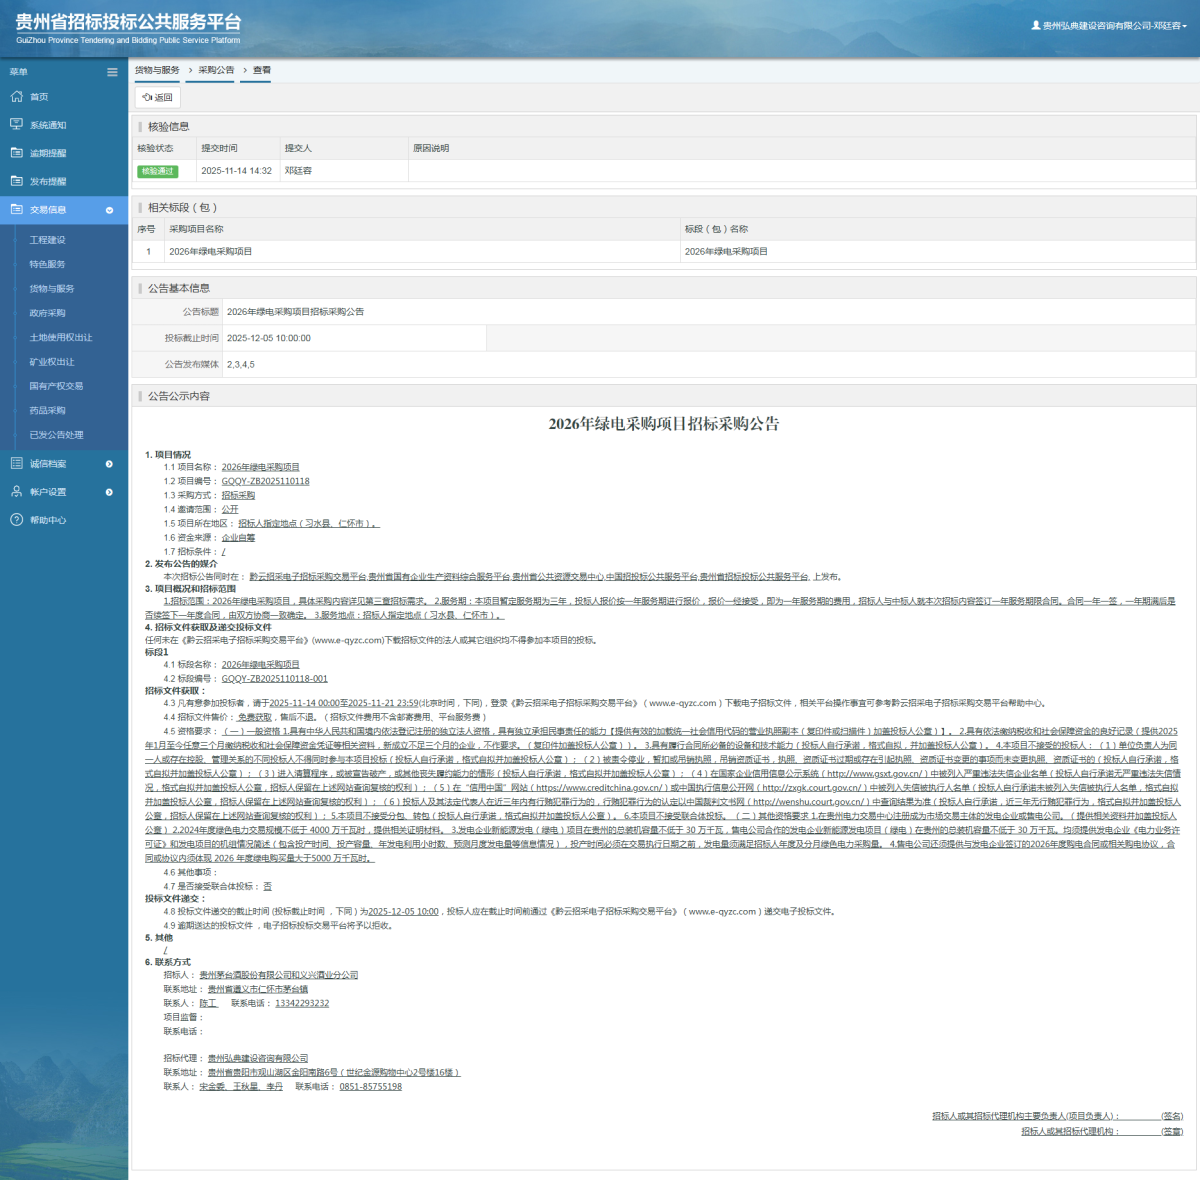Screen dimensions: 1200x1180
Task: Select 政府采购 in the sidebar submenu
Action: (x=47, y=313)
